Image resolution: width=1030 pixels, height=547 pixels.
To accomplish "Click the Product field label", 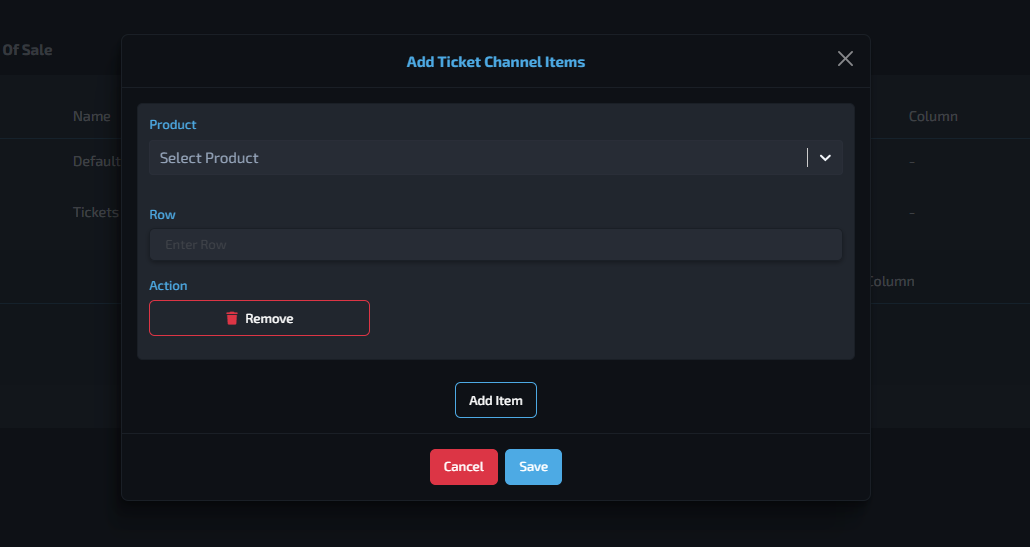I will [173, 125].
